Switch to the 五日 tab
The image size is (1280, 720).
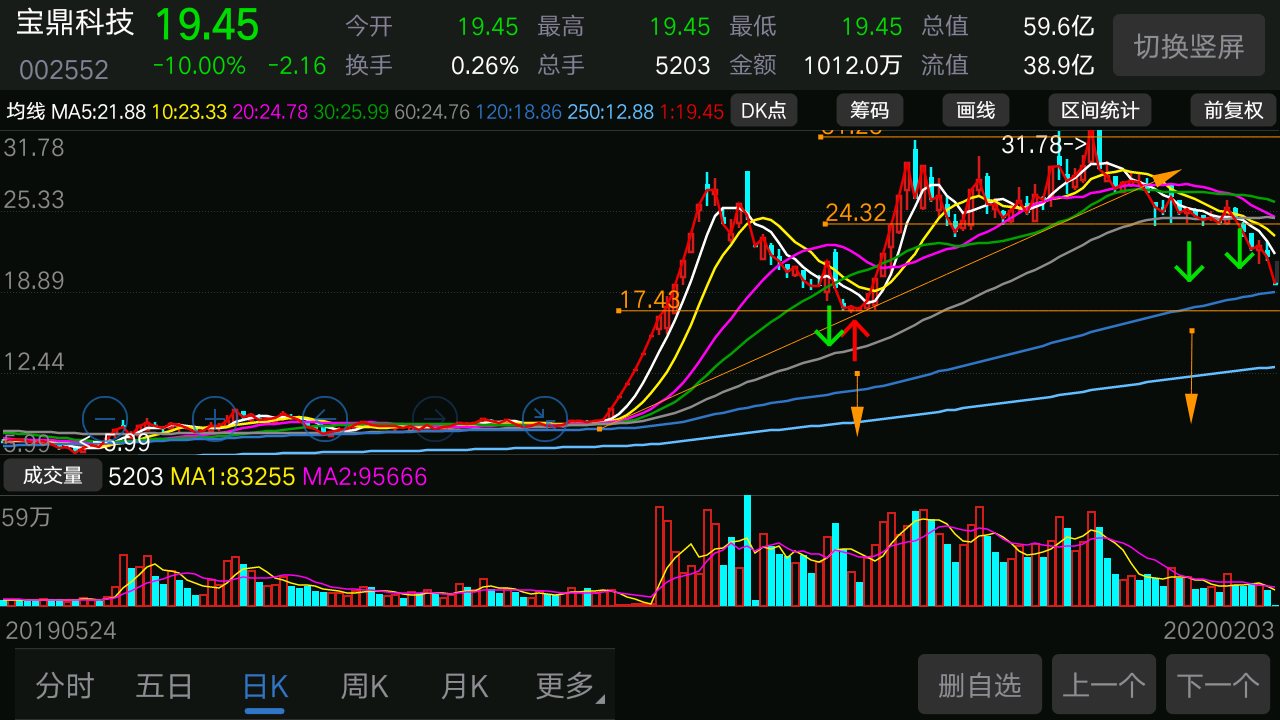pyautogui.click(x=164, y=686)
